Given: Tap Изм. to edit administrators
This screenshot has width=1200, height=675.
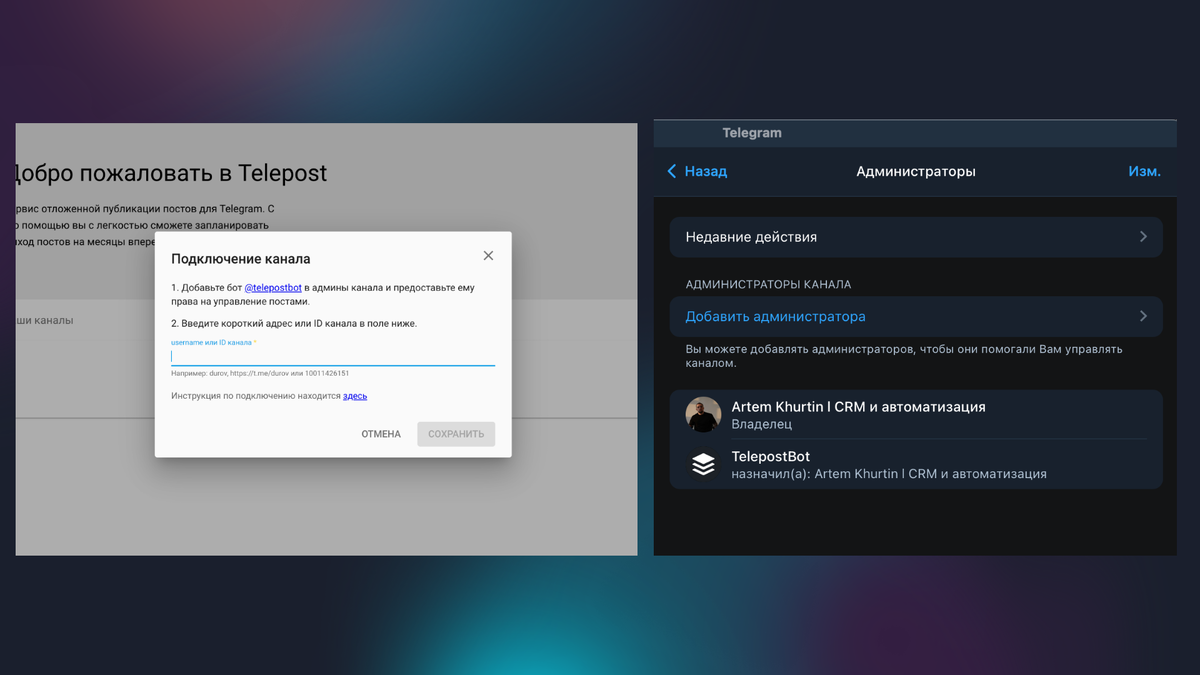Looking at the screenshot, I should click(1145, 171).
